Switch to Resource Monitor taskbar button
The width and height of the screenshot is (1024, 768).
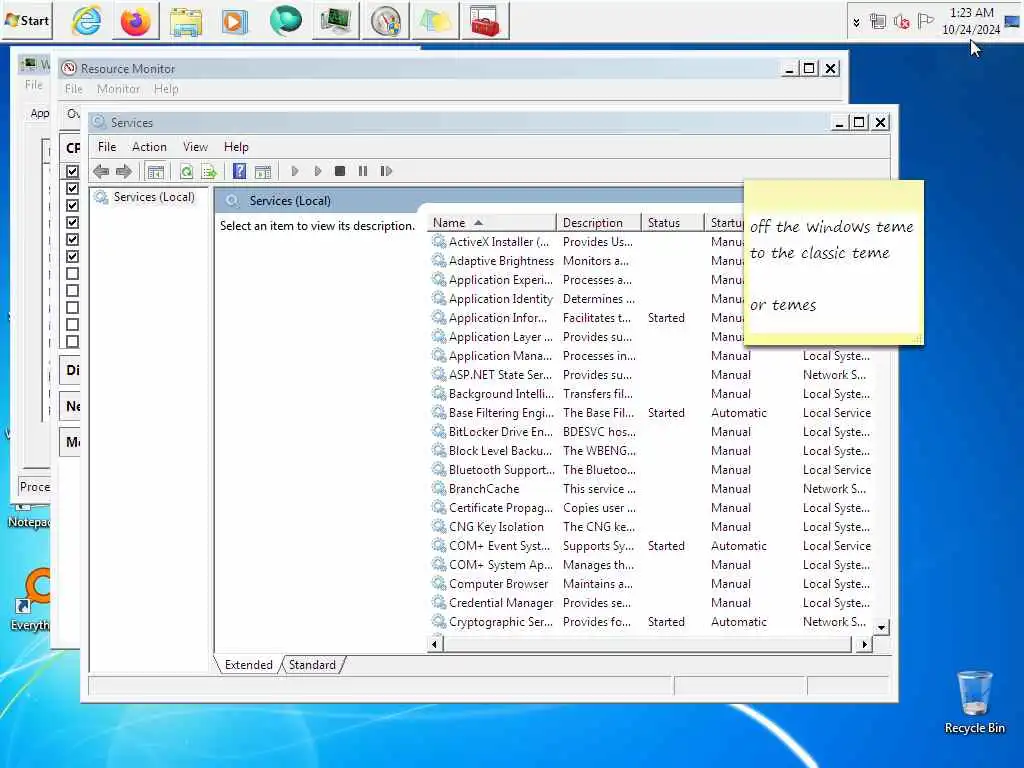point(385,21)
